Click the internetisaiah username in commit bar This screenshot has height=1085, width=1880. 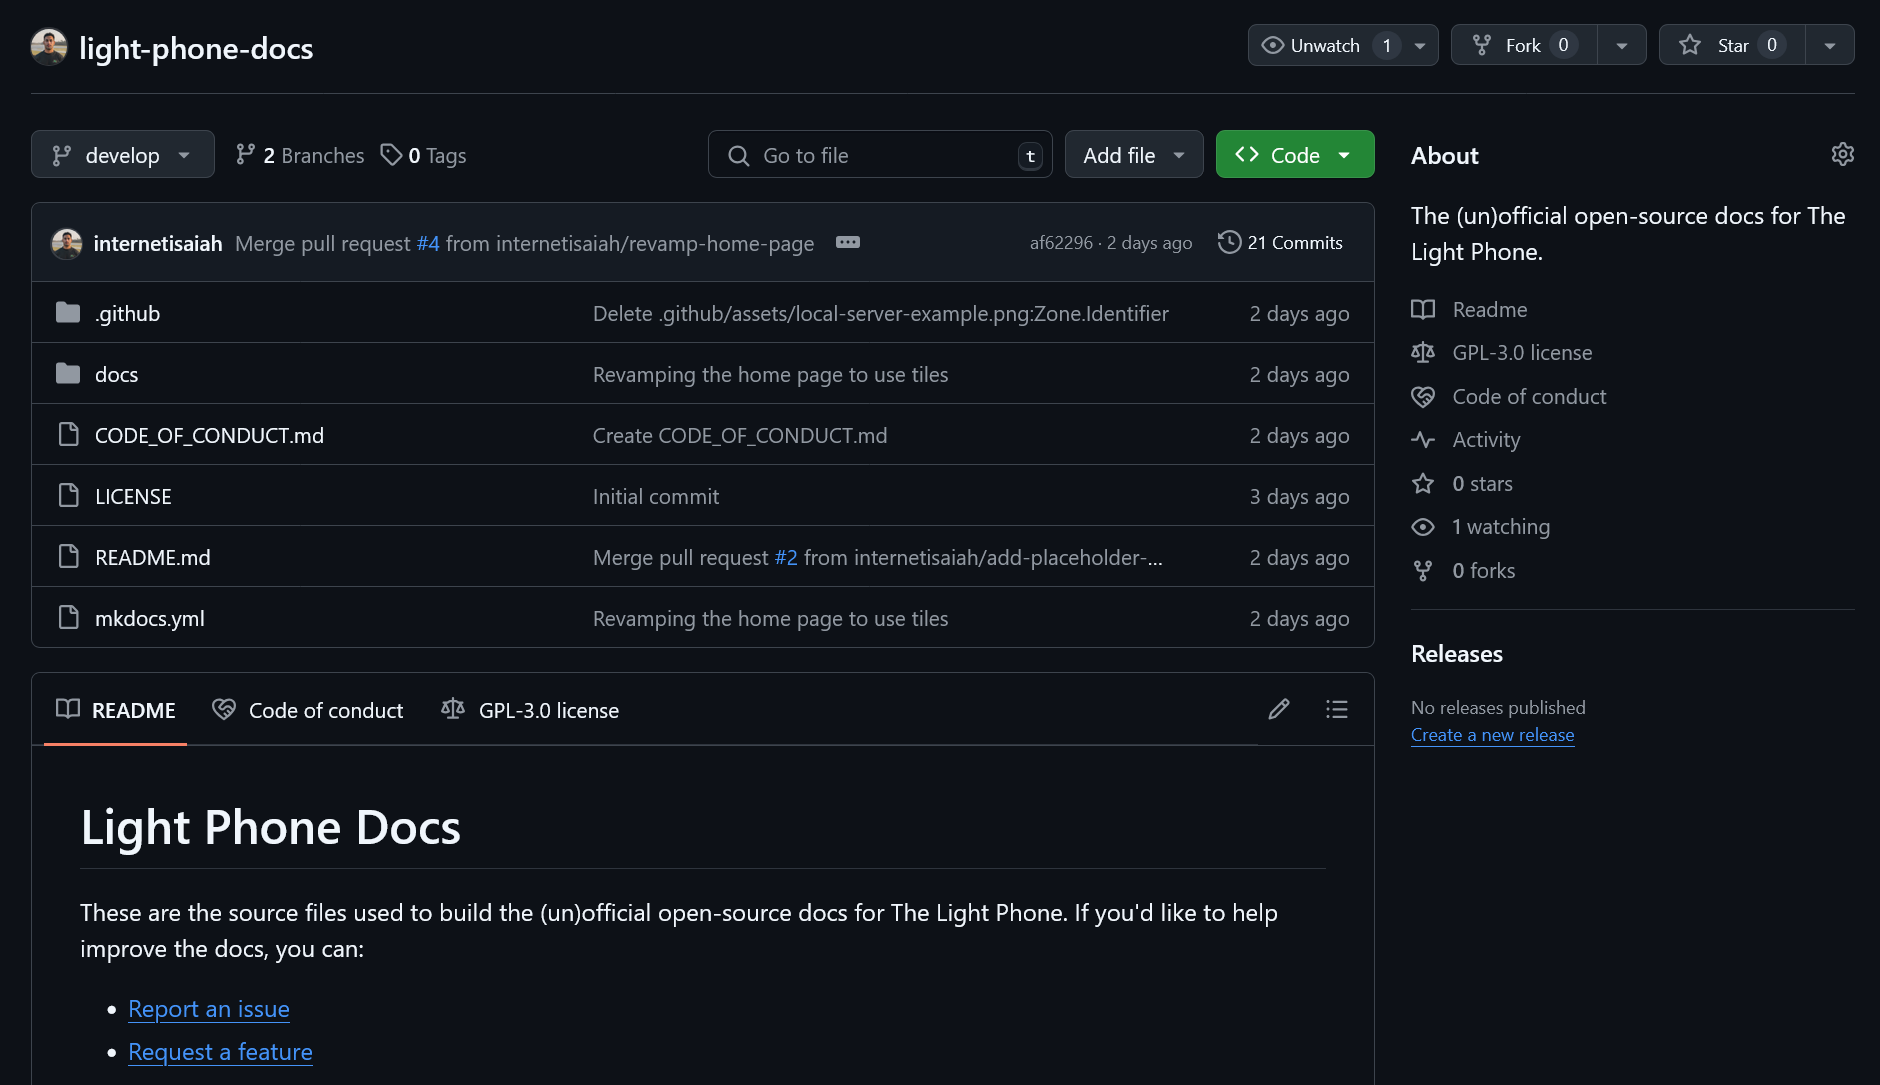[158, 243]
